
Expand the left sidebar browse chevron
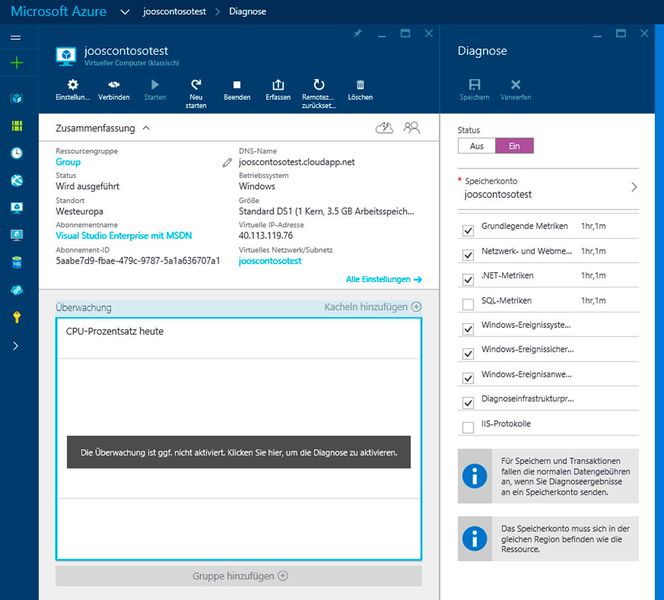(x=15, y=345)
